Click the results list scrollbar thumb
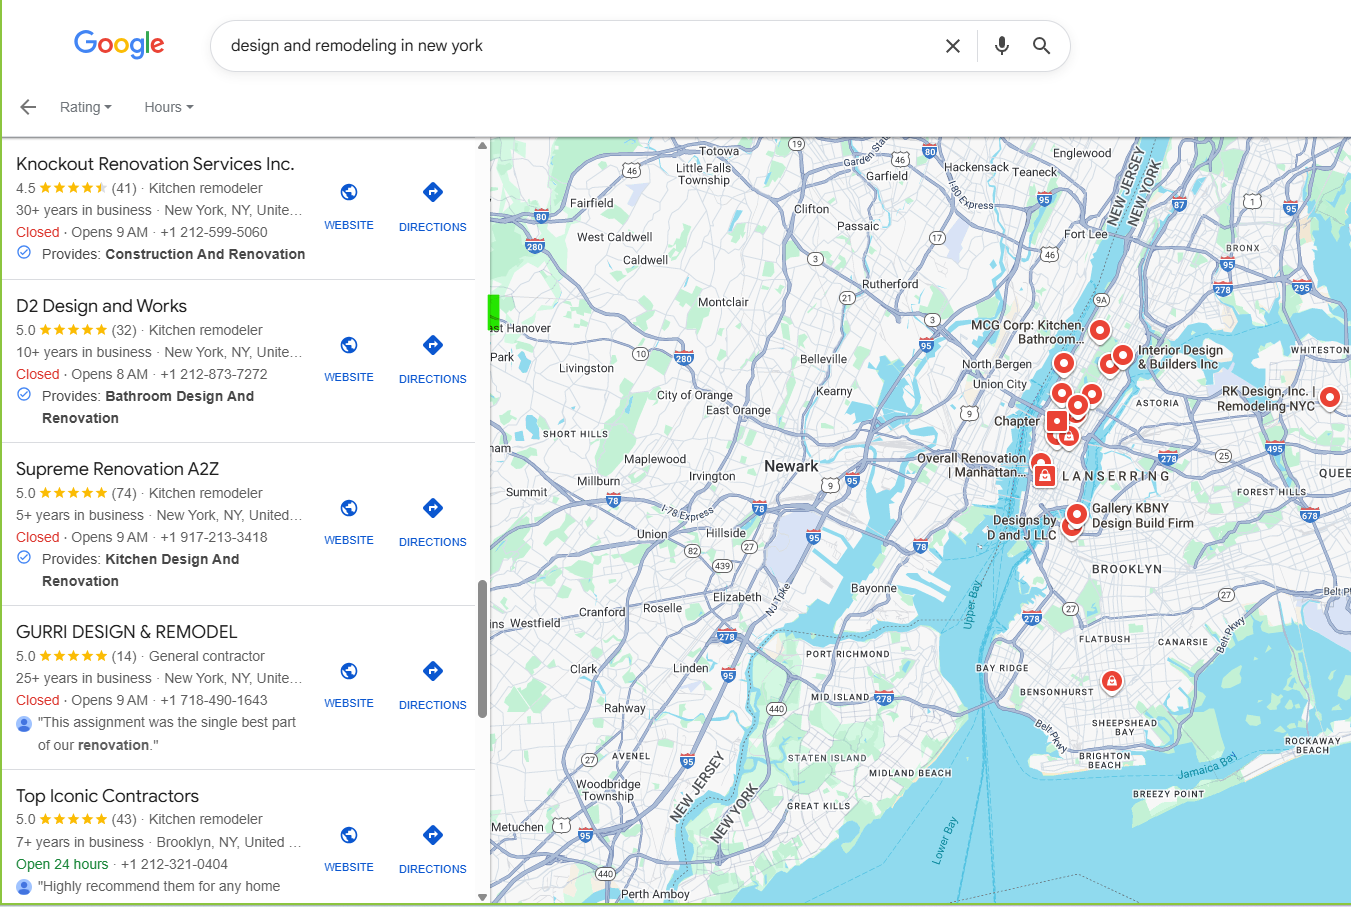Image resolution: width=1351 pixels, height=907 pixels. tap(482, 649)
